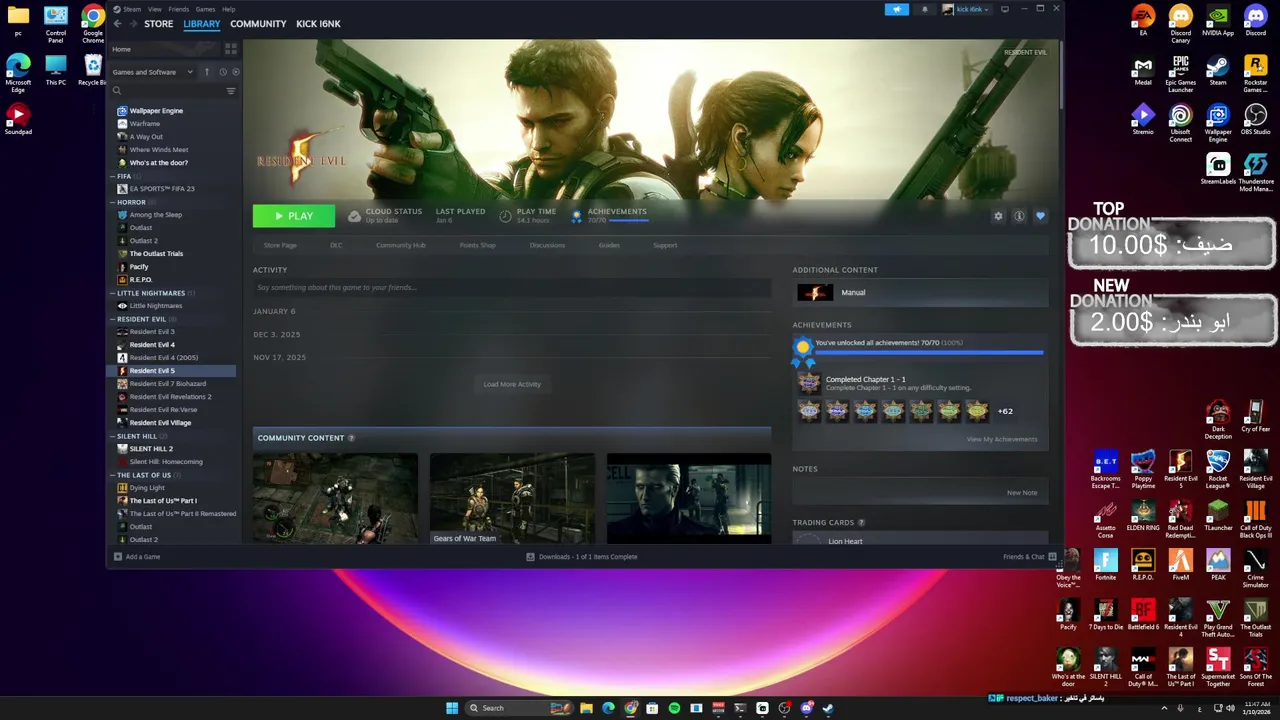
Task: Open game settings gear for Resident Evil 5
Action: coord(998,216)
